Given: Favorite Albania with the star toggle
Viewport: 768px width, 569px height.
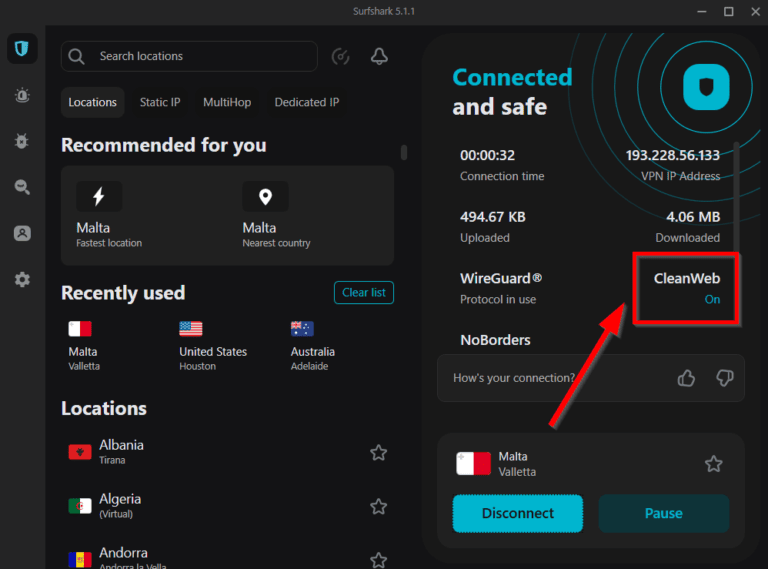Looking at the screenshot, I should [x=378, y=453].
